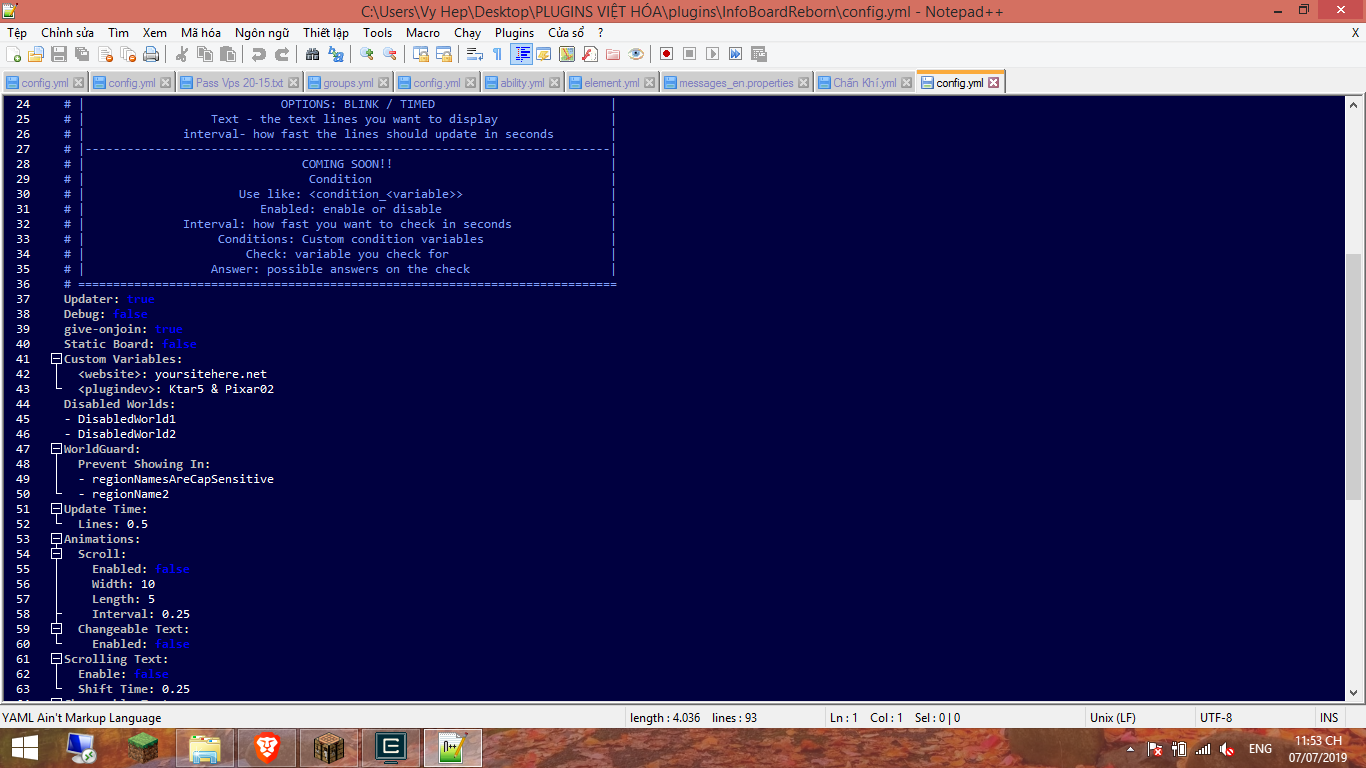The image size is (1366, 768).
Task: Redo the edit via the toolbar
Action: (282, 54)
